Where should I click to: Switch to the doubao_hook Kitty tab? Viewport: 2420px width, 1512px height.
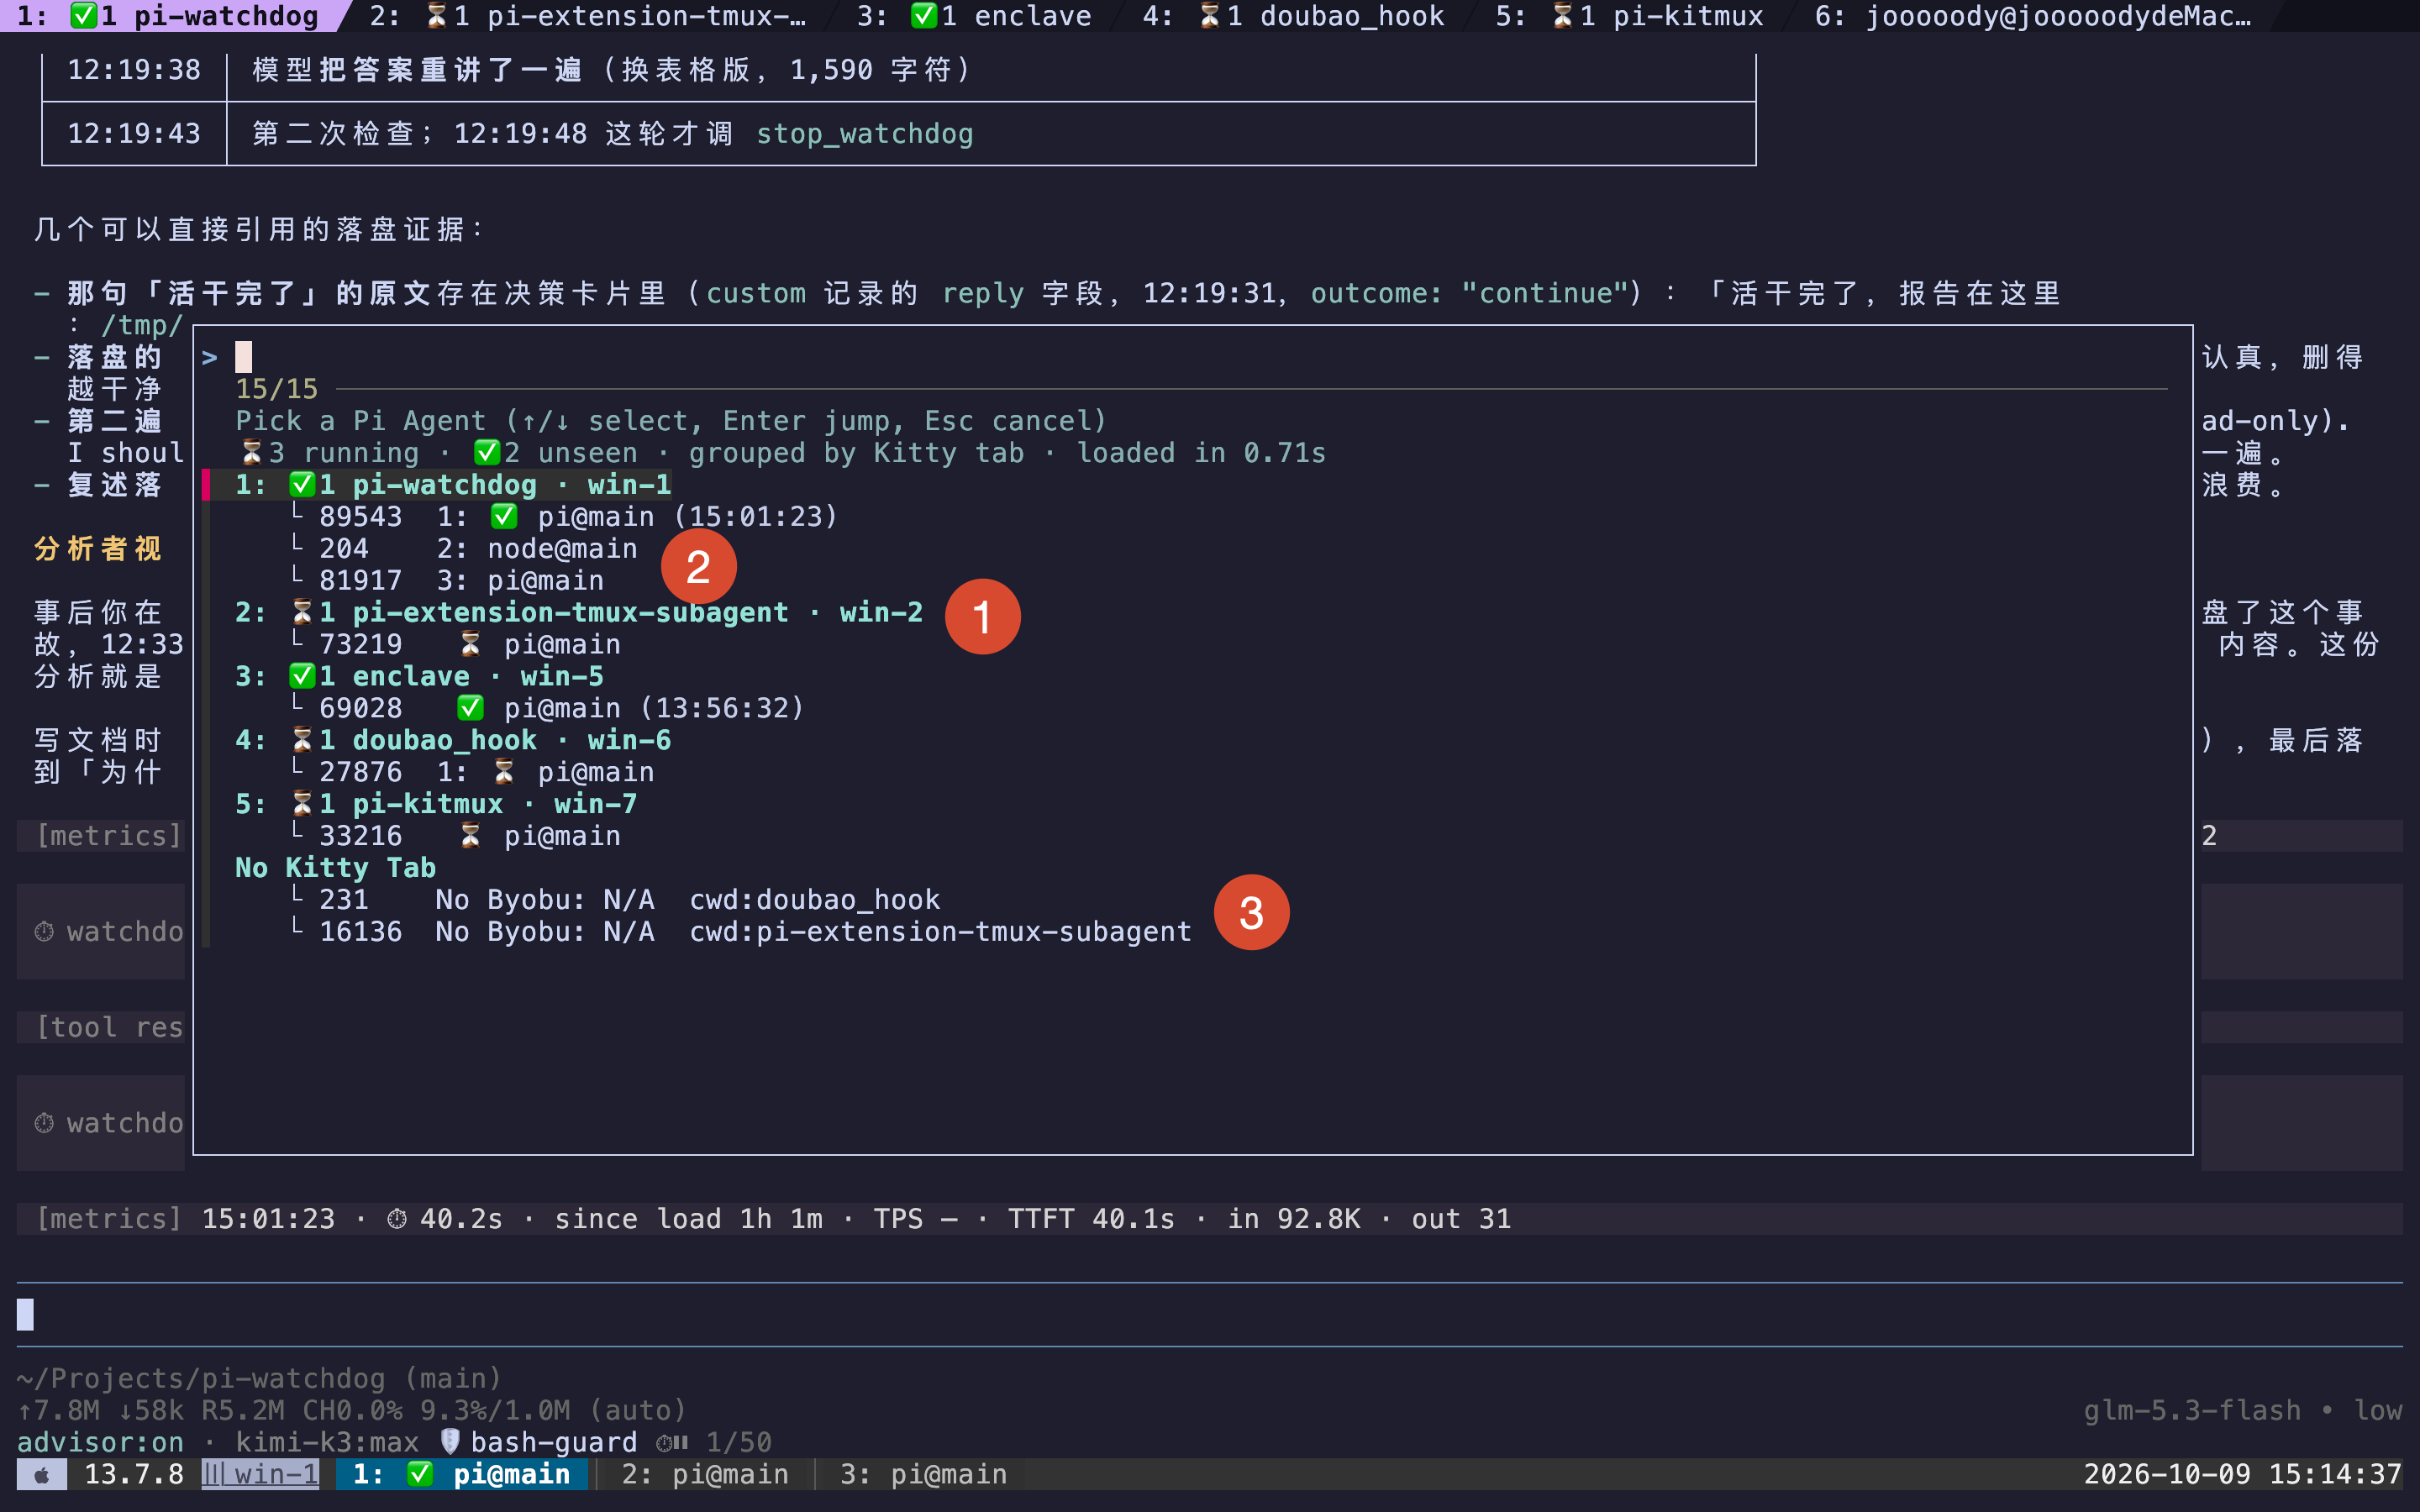1293,16
